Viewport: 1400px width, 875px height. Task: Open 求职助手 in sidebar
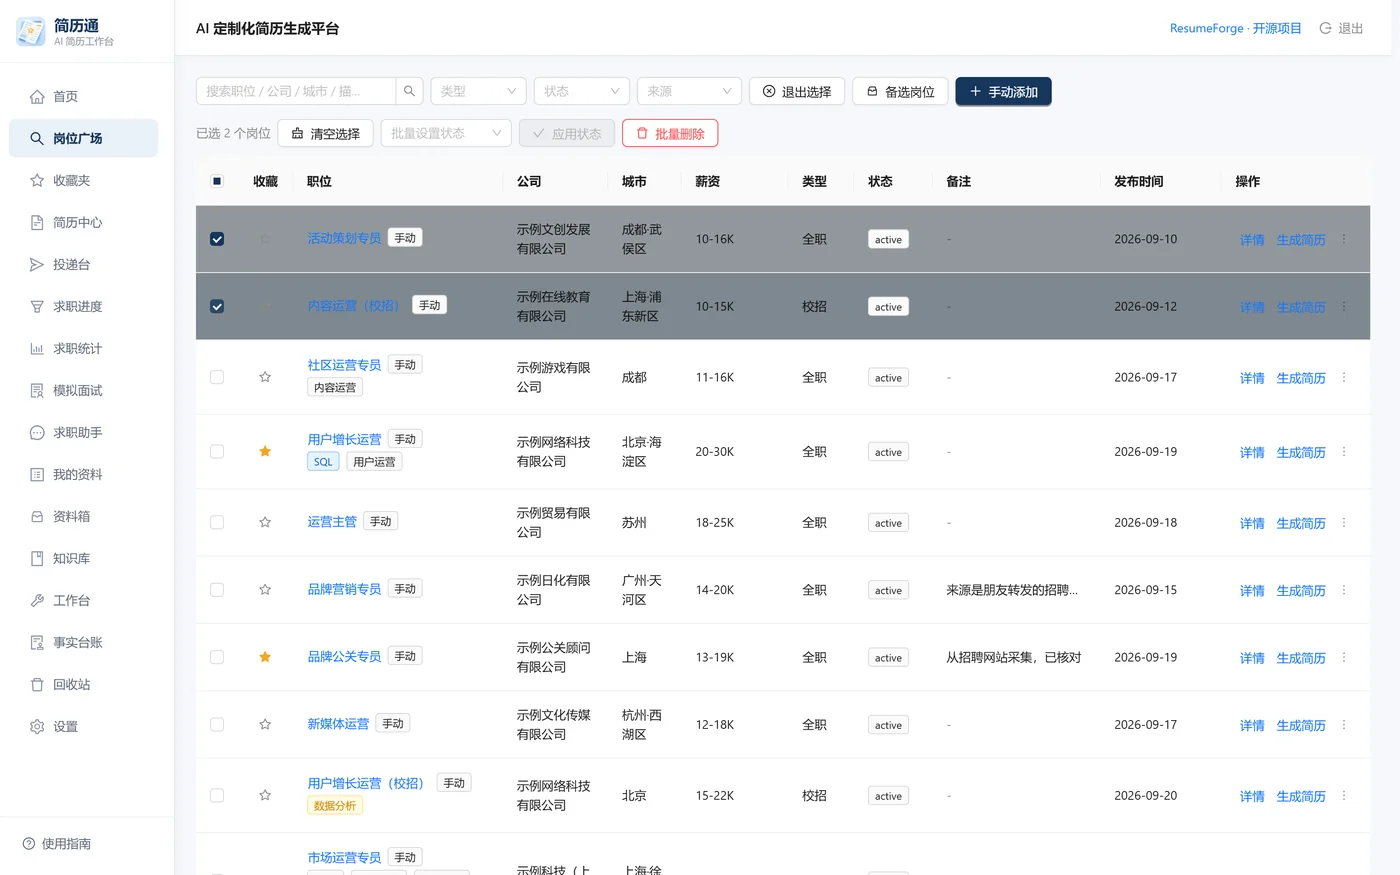(x=84, y=432)
